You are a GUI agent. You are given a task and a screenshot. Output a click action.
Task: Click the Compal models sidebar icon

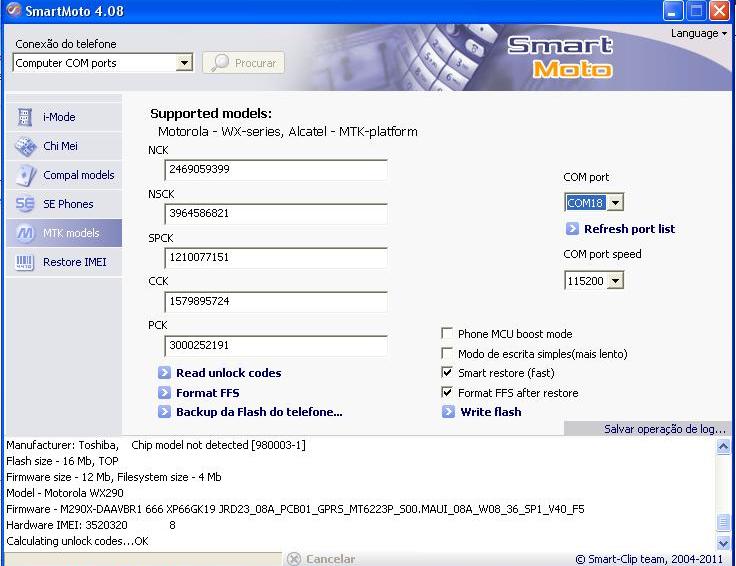pos(25,176)
